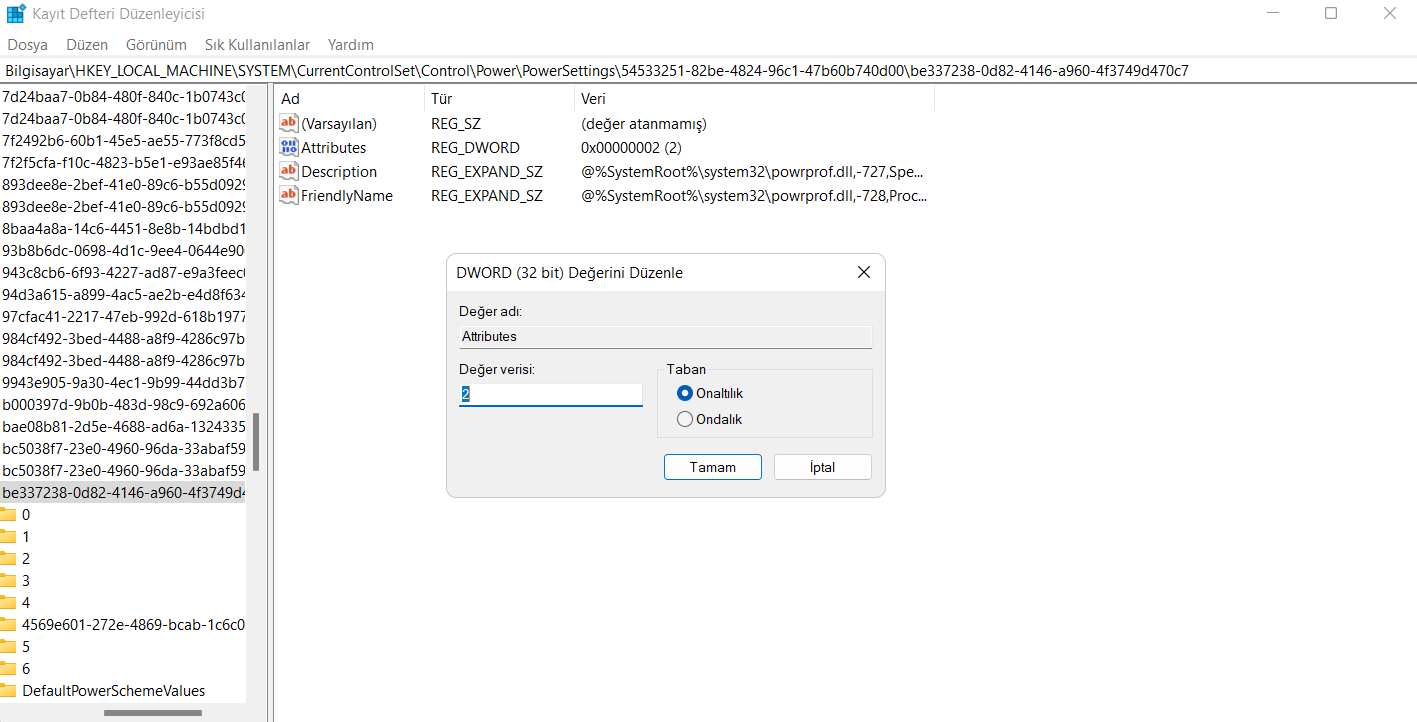1417x722 pixels.
Task: Click the folder icon of subkey 6
Action: coord(8,669)
